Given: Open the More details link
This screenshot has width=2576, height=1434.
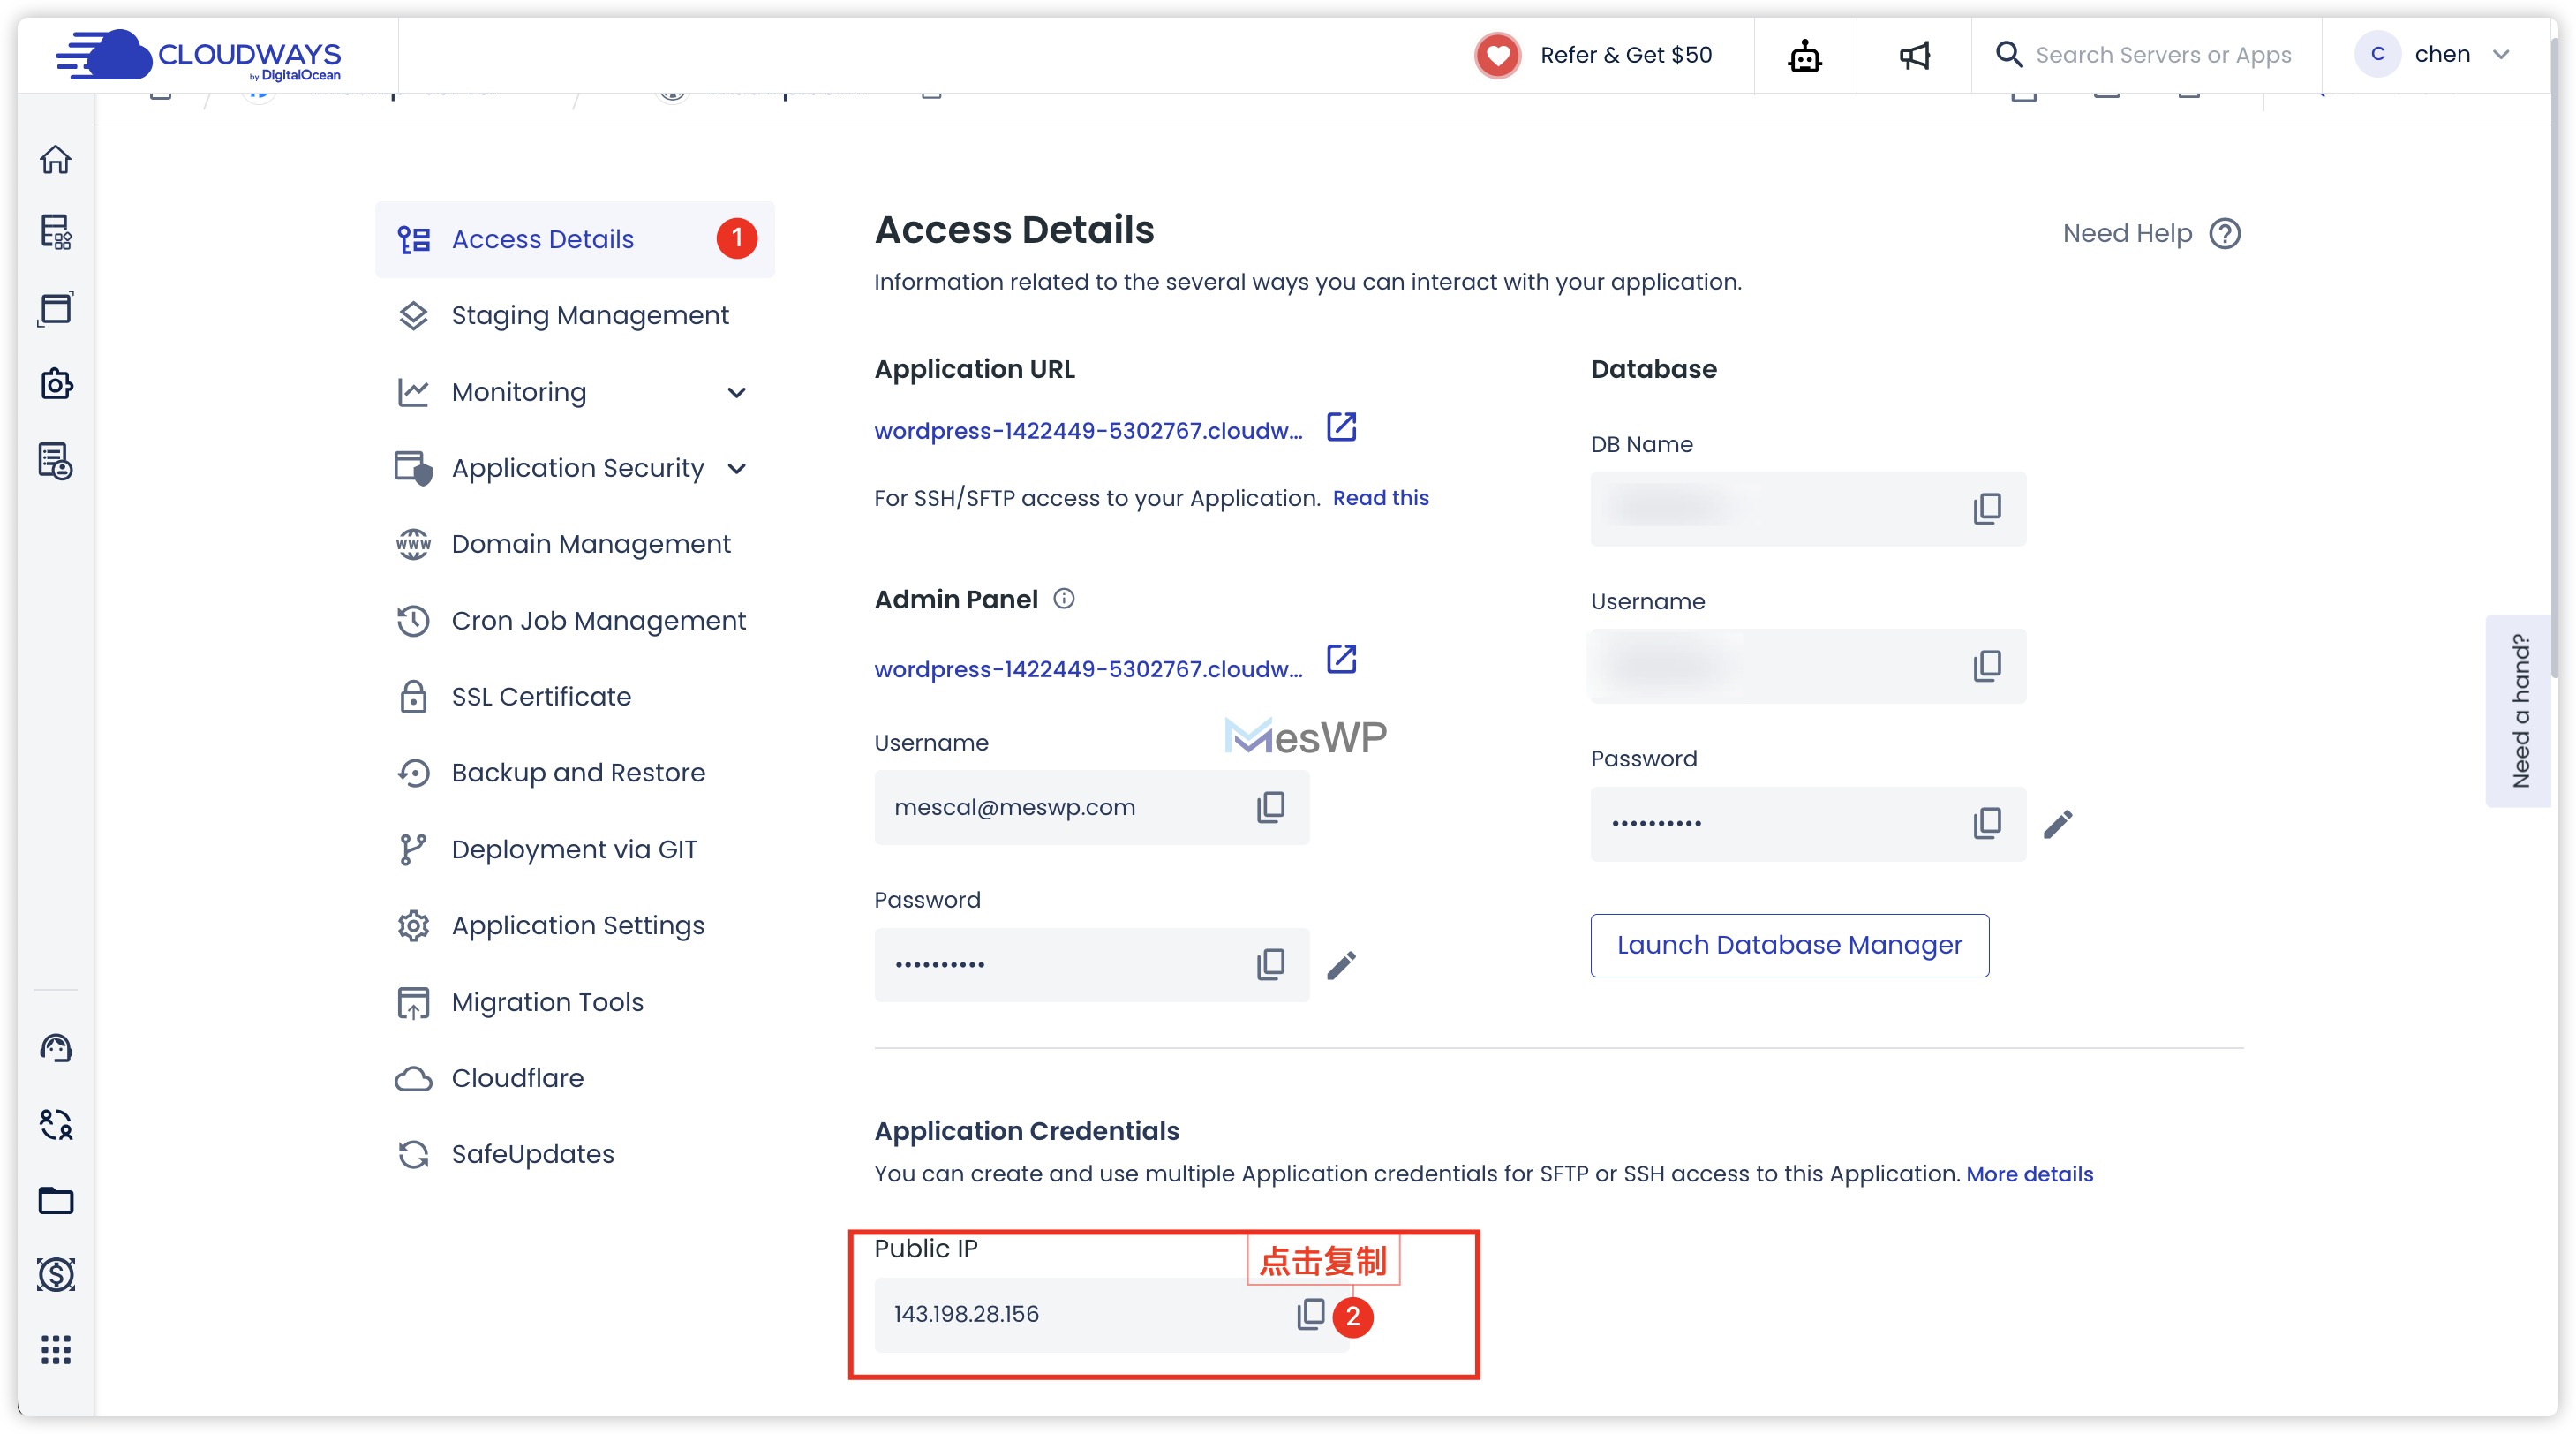Looking at the screenshot, I should [2029, 1174].
